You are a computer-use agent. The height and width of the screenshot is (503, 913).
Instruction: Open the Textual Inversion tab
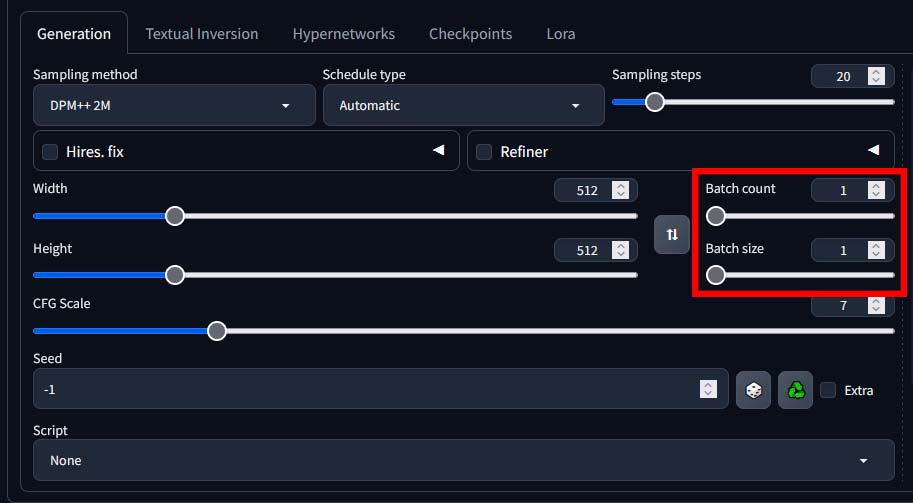201,34
